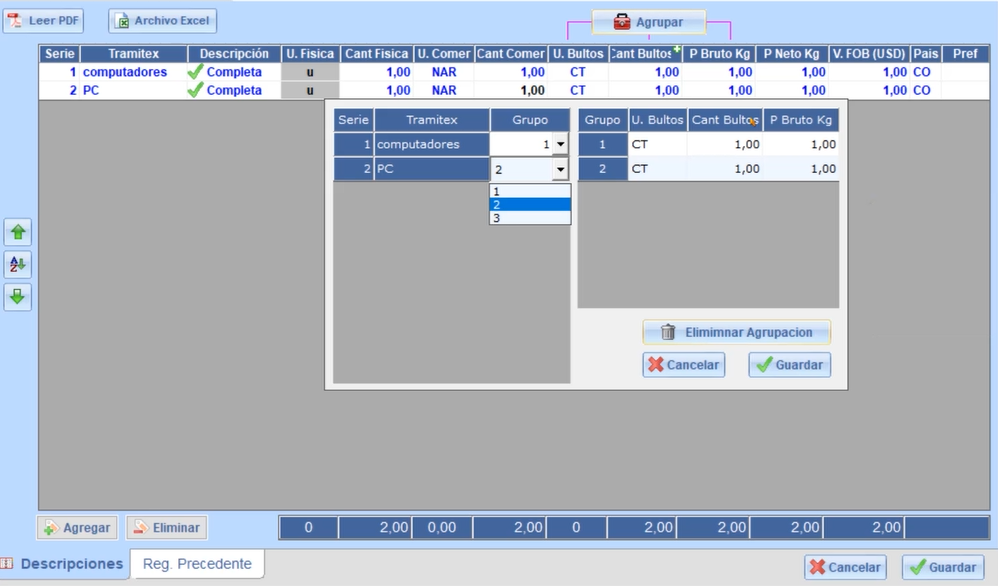Click the green move-up arrow icon

tap(18, 233)
